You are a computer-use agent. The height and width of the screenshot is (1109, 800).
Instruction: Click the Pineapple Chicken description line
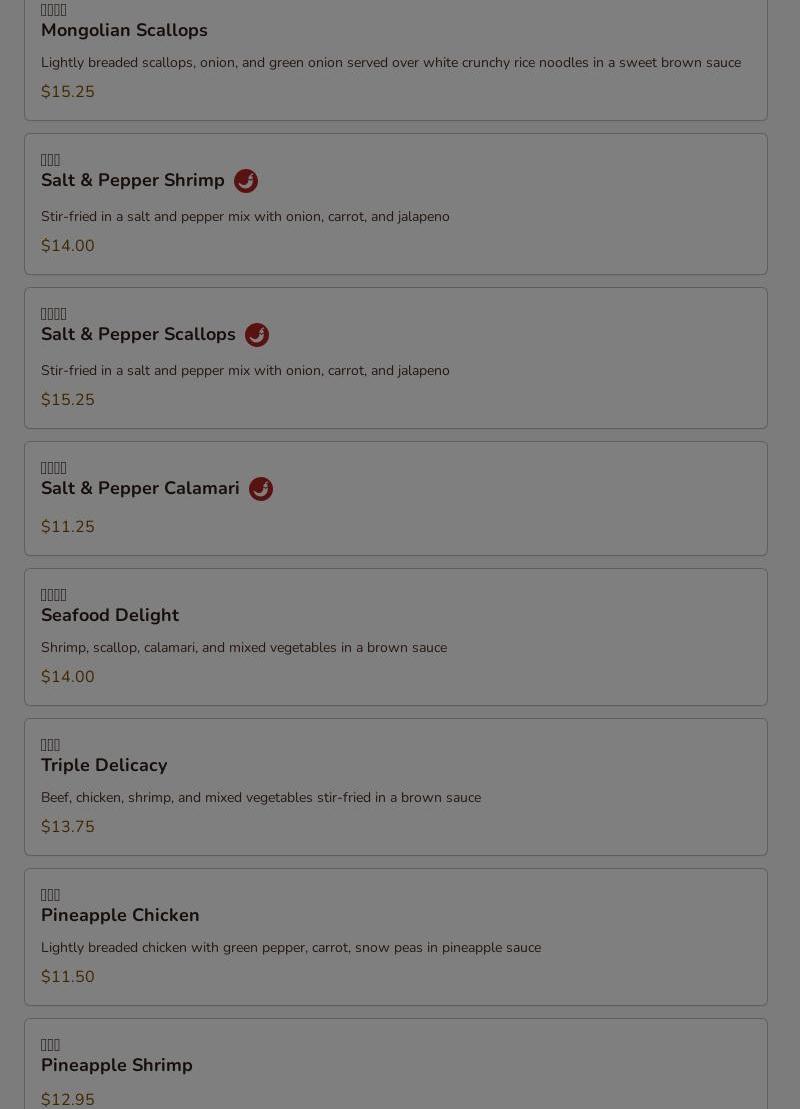tap(291, 948)
